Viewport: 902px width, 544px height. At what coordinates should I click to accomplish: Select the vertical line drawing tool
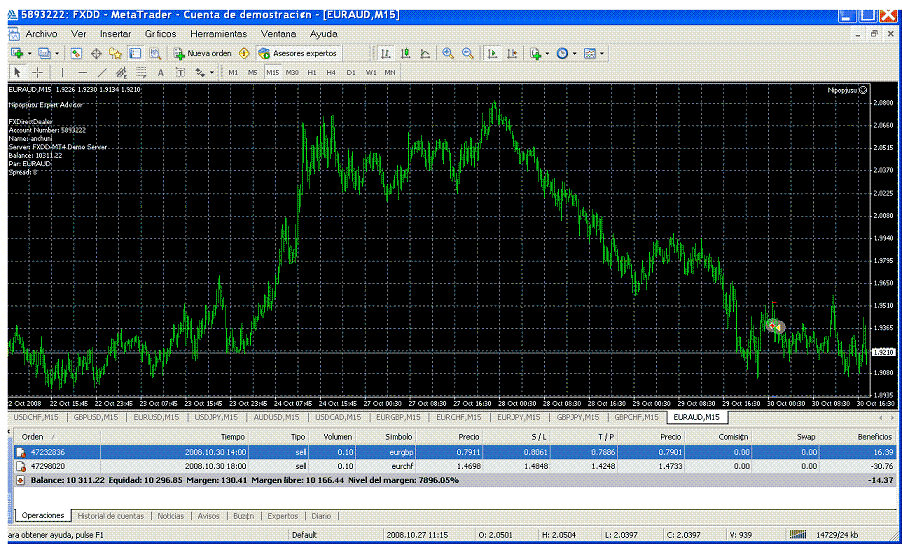tap(62, 72)
